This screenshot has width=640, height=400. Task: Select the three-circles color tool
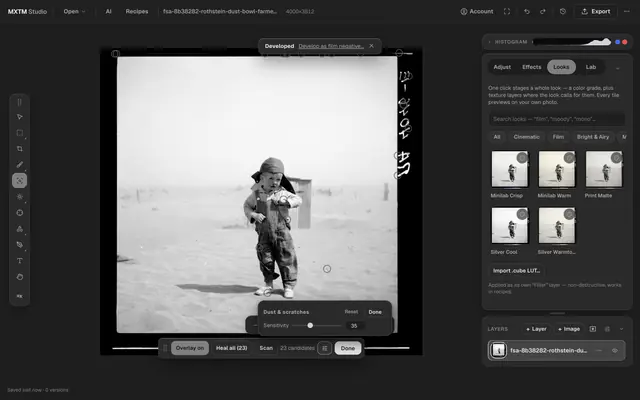coord(20,229)
